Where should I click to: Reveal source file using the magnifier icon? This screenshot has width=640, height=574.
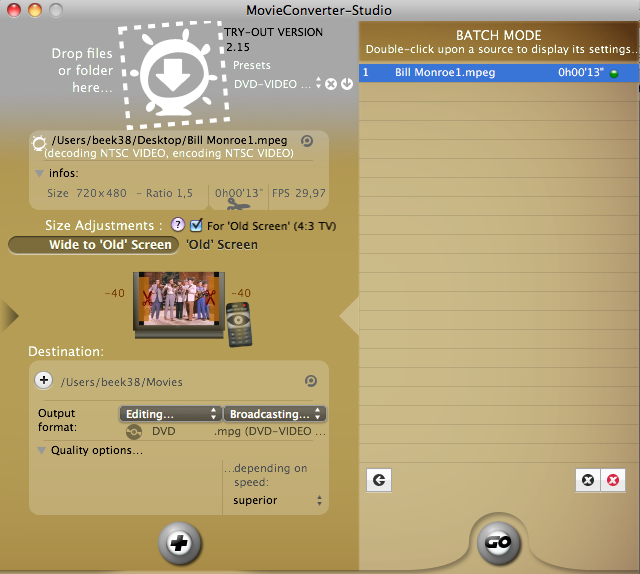pos(307,141)
